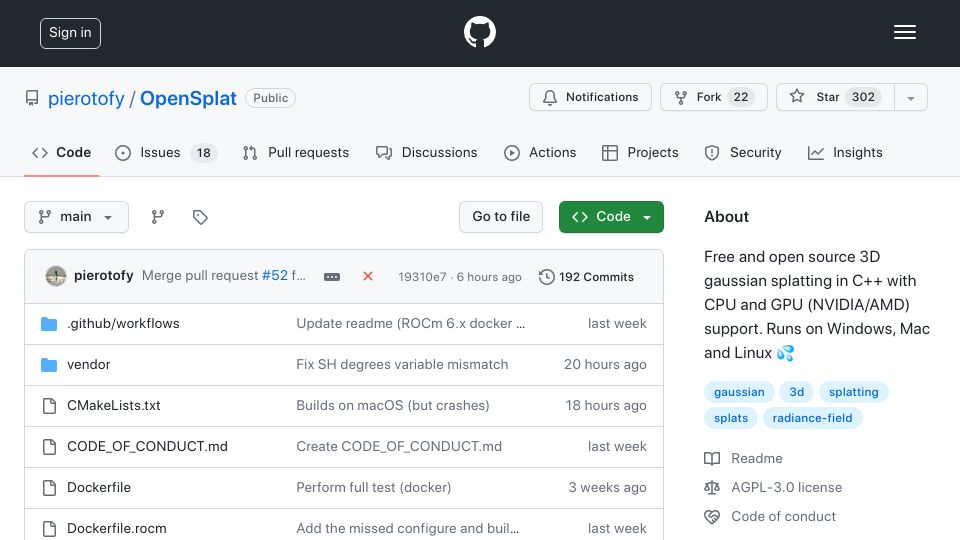Viewport: 960px width, 540px height.
Task: Click the GitHub Octocat logo
Action: pos(479,32)
